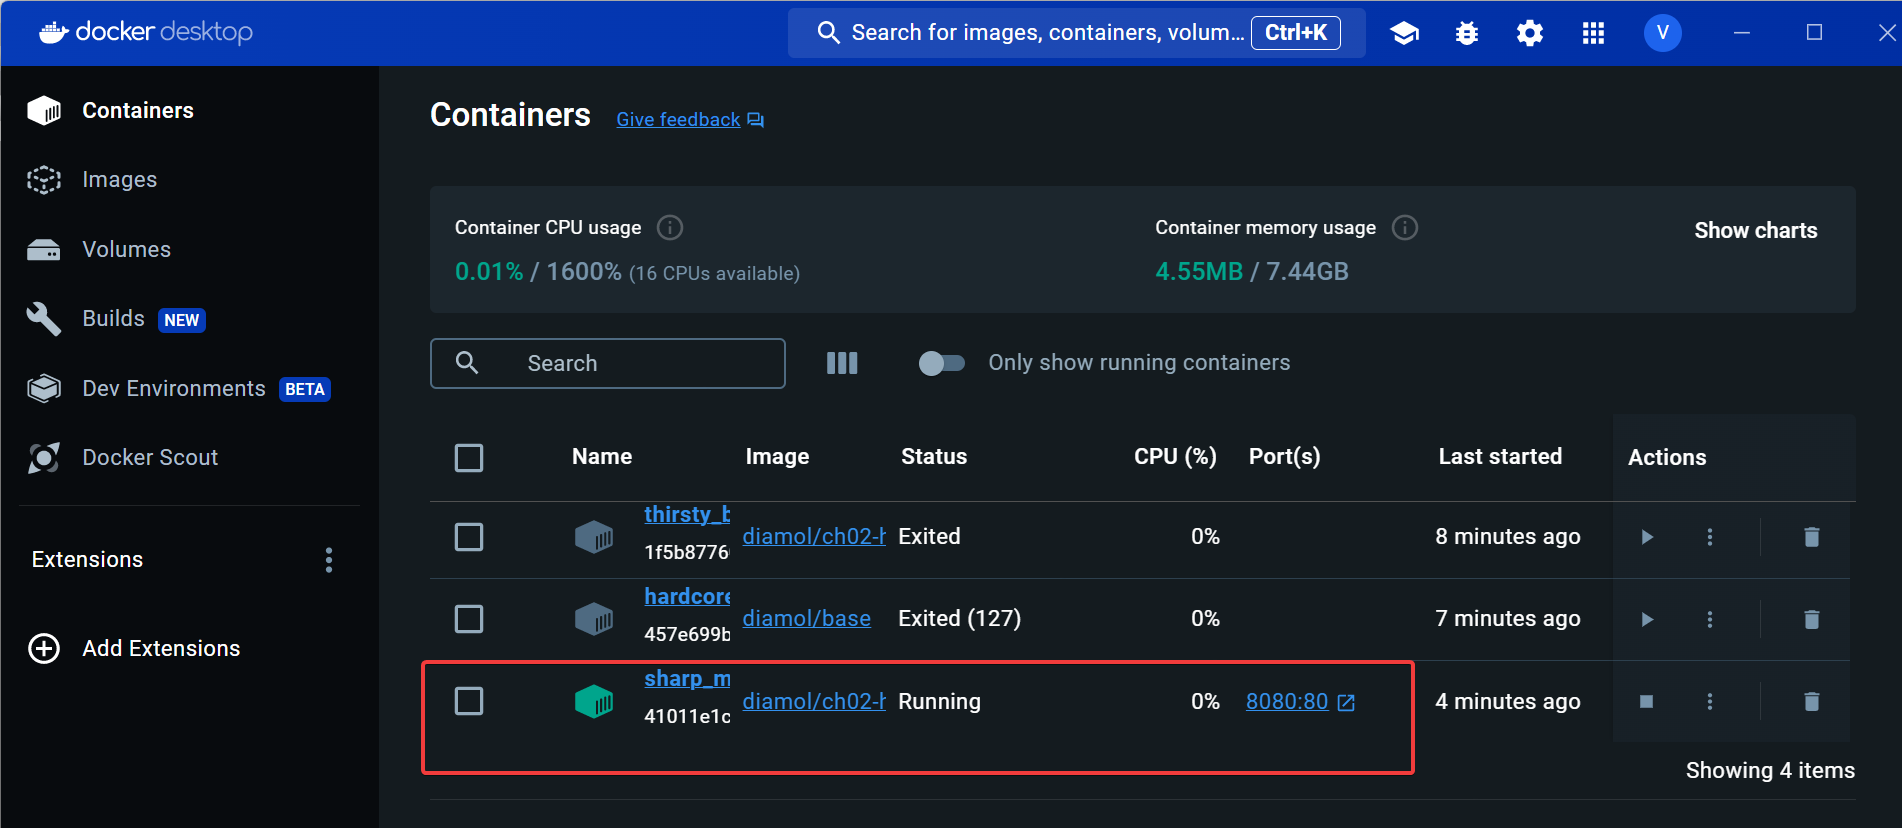This screenshot has height=828, width=1902.
Task: Open the user account avatar V
Action: coord(1663,33)
